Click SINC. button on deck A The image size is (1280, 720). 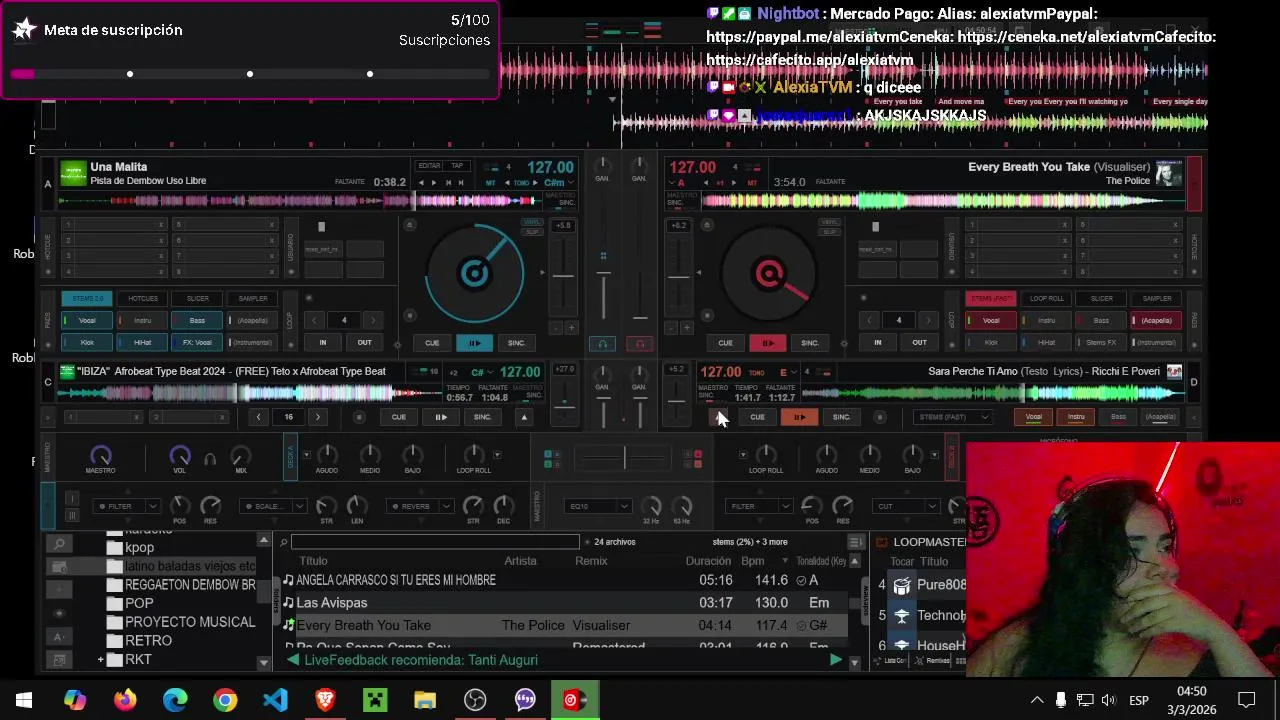(x=516, y=343)
